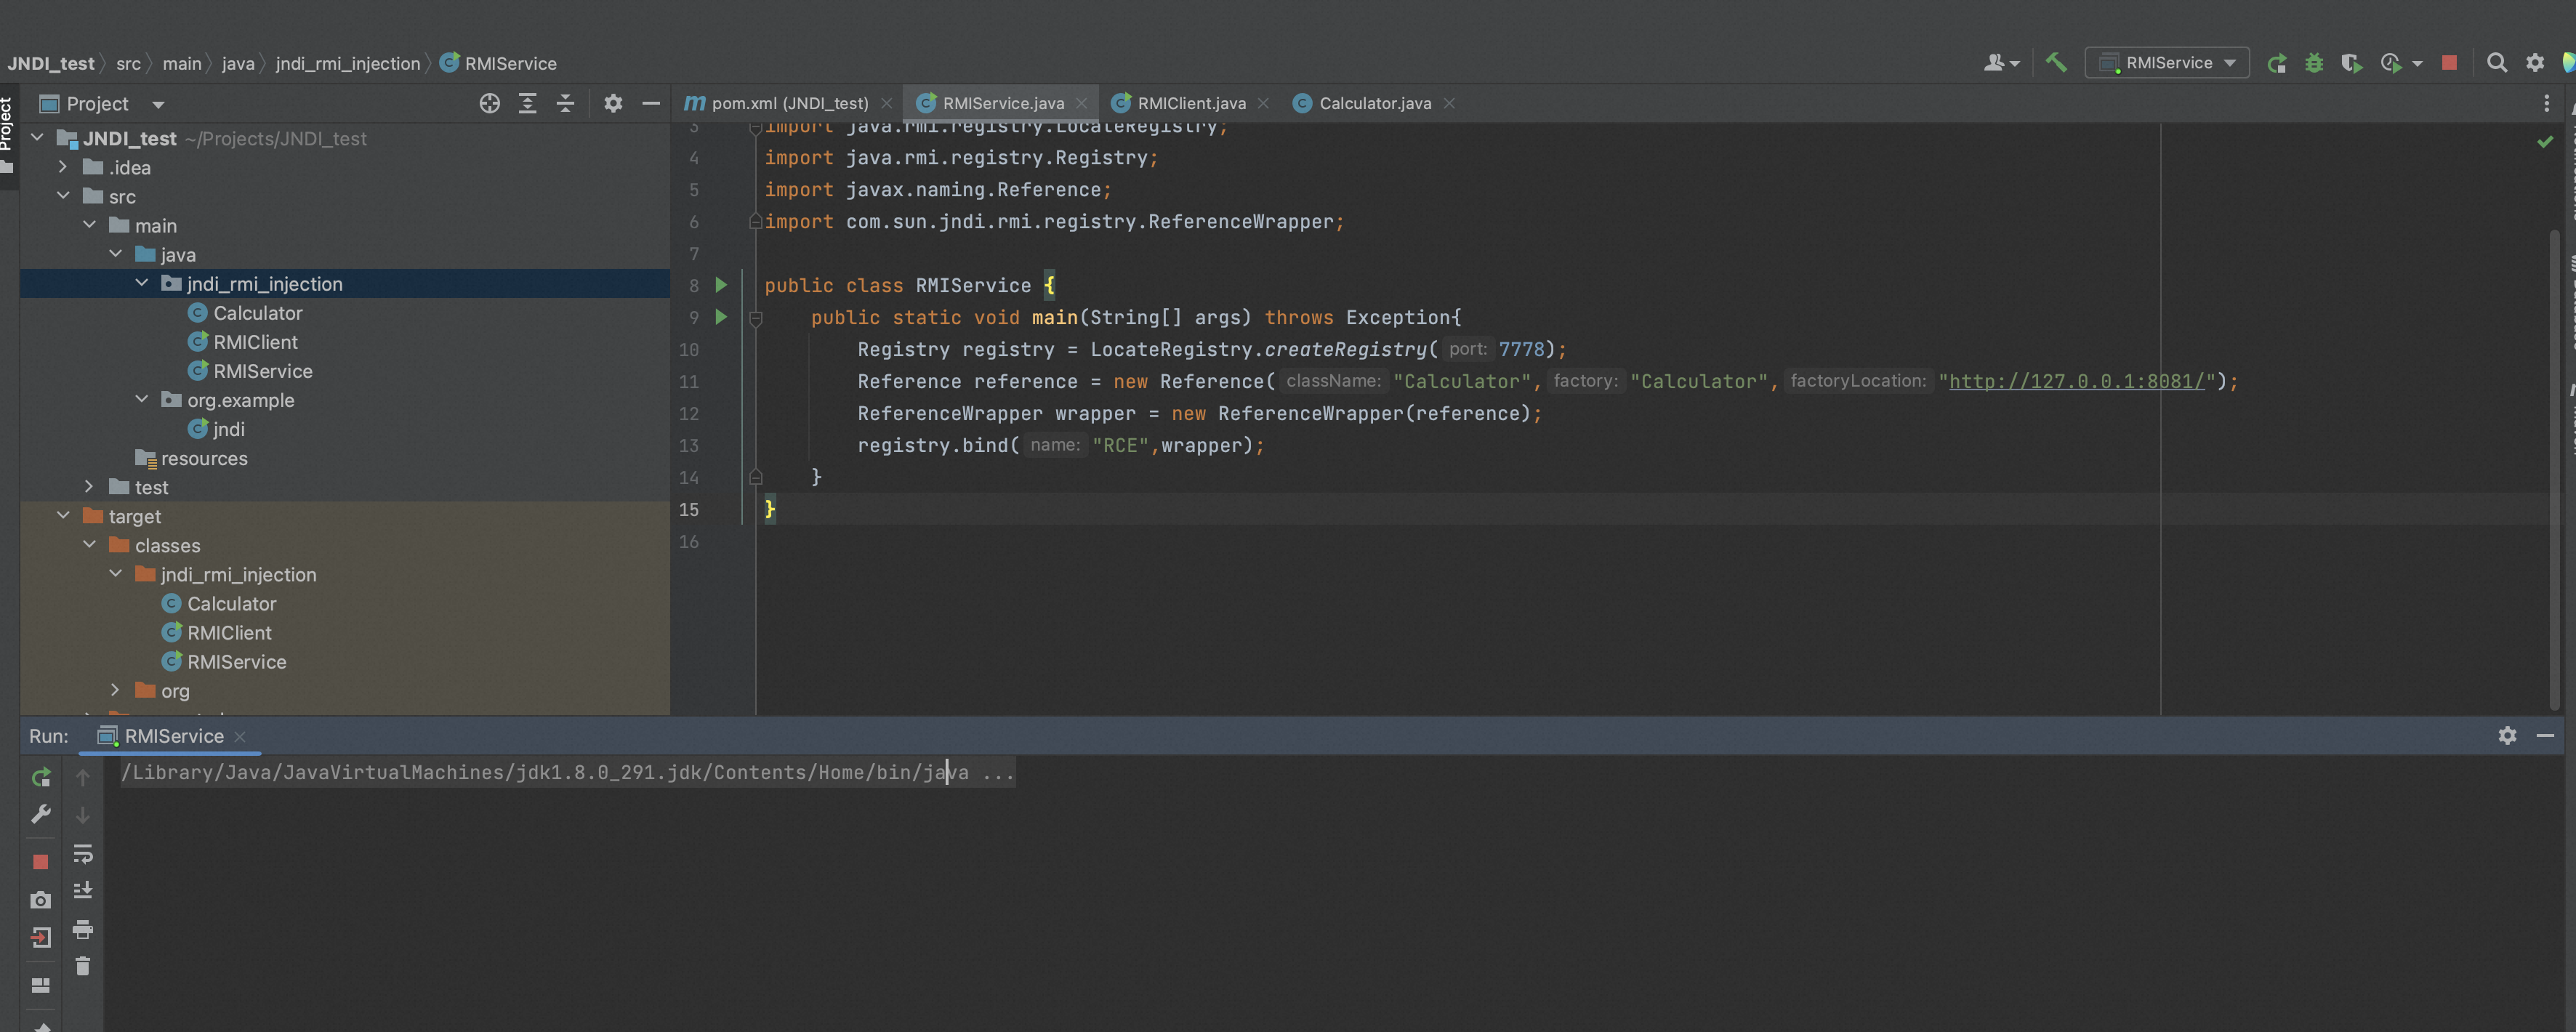Start debugging with the bug icon
Screen dimensions: 2576x1032
pos(2314,63)
